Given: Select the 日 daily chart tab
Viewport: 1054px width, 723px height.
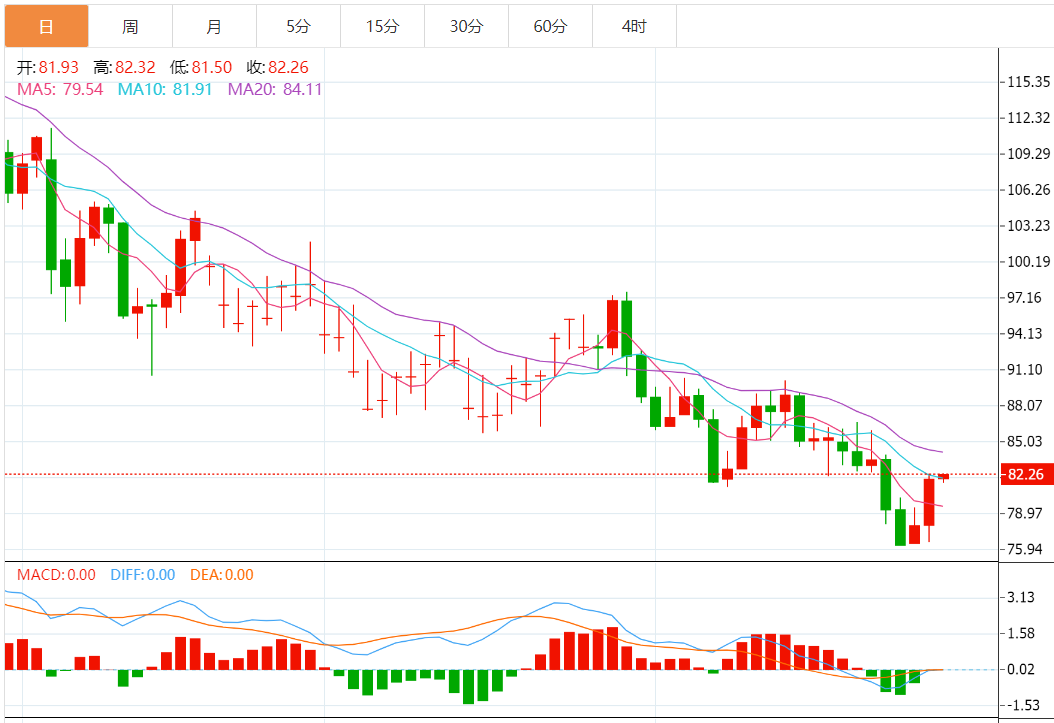Looking at the screenshot, I should [46, 26].
